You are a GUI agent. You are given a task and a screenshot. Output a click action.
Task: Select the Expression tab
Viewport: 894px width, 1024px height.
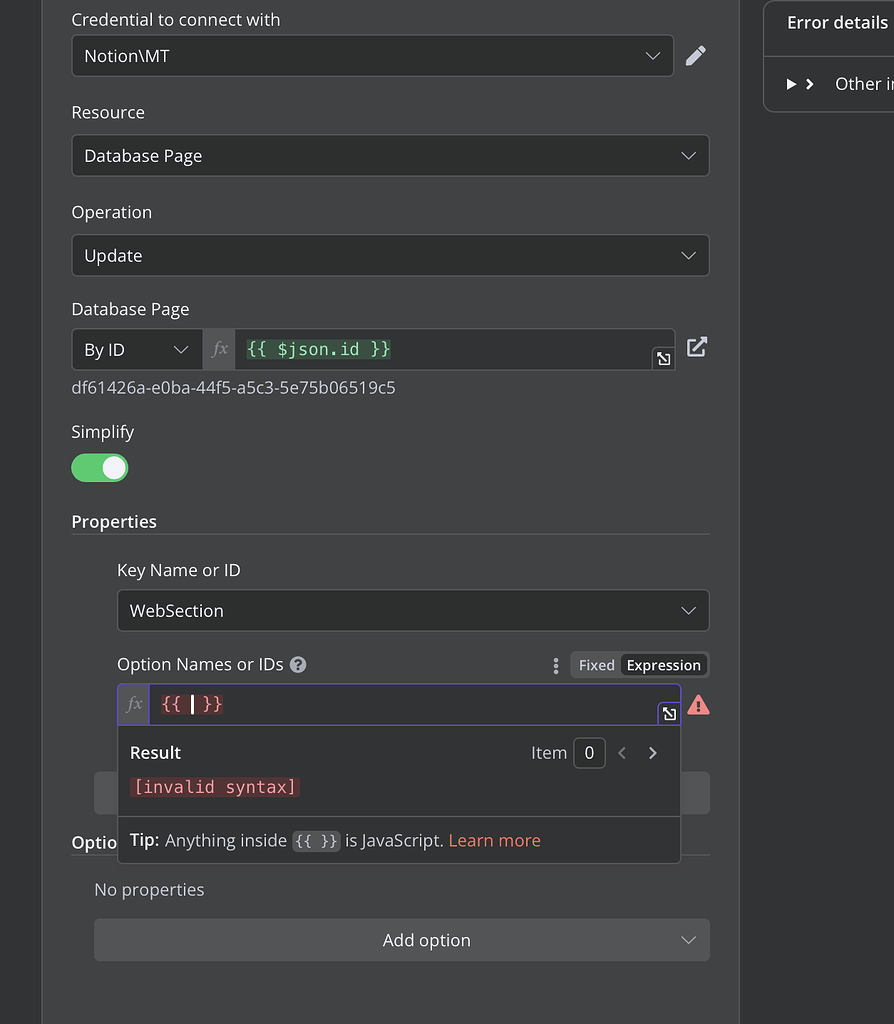pyautogui.click(x=663, y=664)
